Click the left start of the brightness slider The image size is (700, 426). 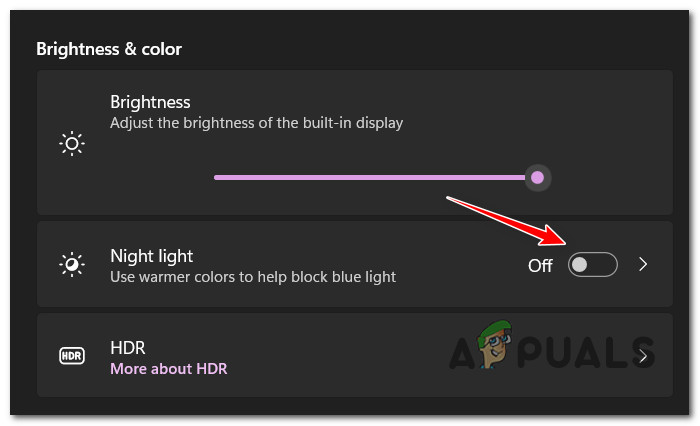(x=217, y=177)
